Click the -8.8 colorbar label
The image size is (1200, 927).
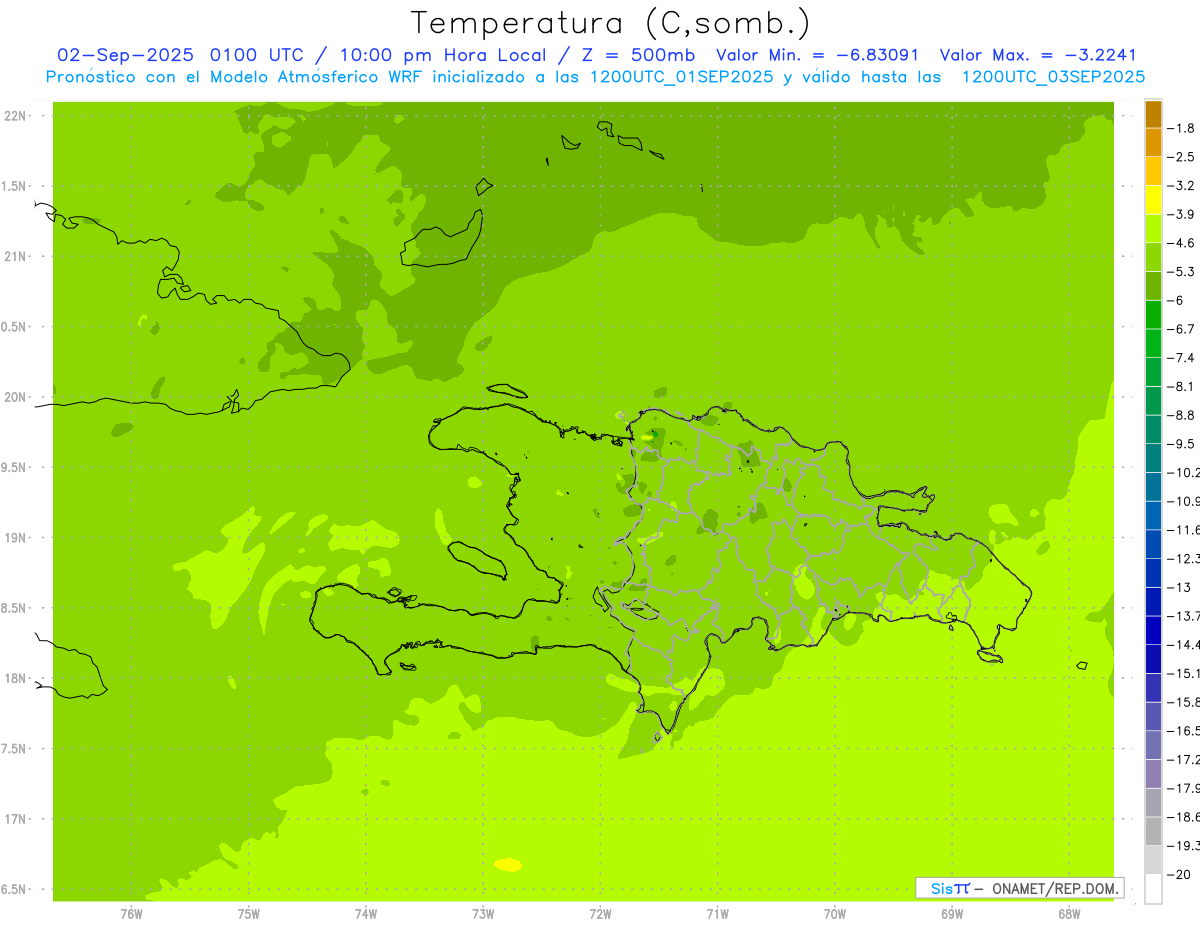1183,415
